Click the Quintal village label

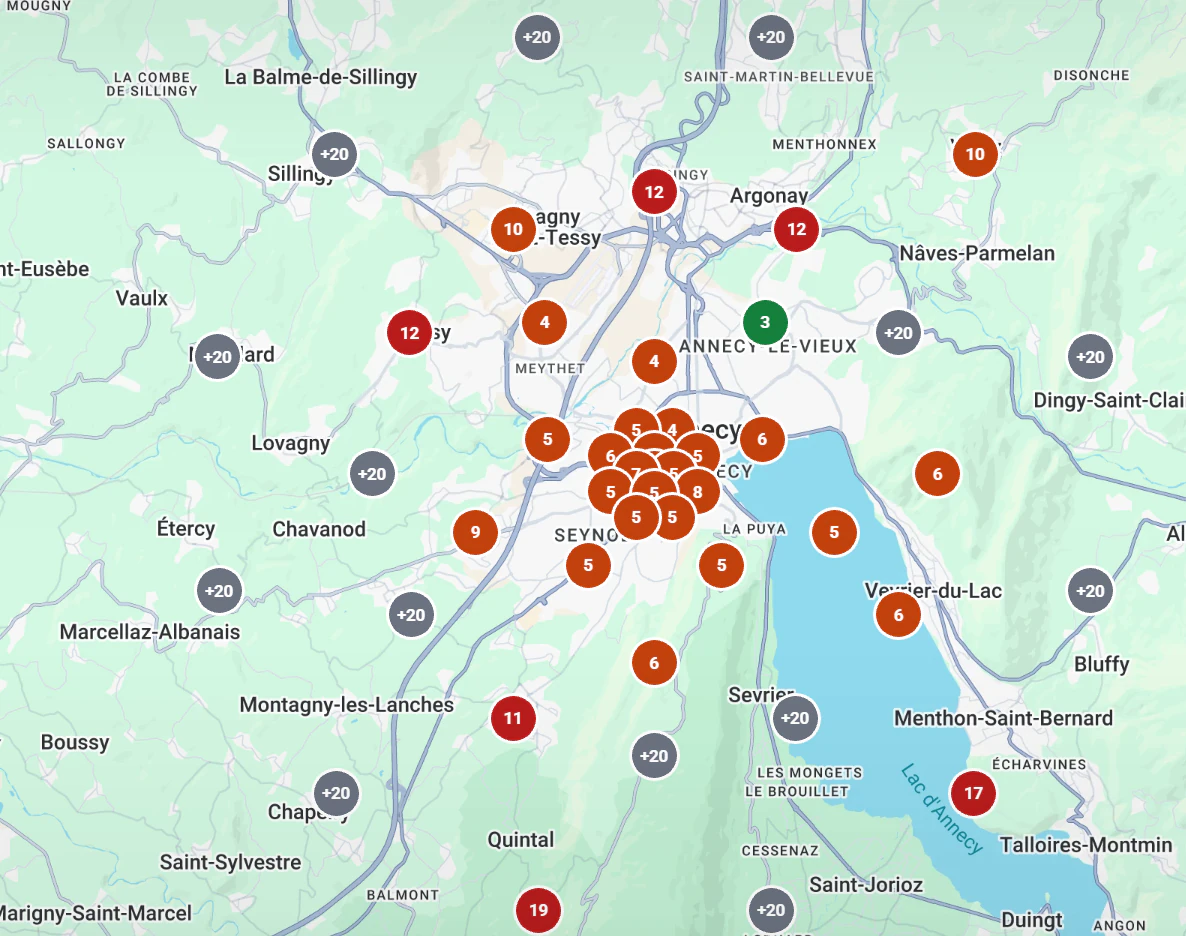pos(520,840)
